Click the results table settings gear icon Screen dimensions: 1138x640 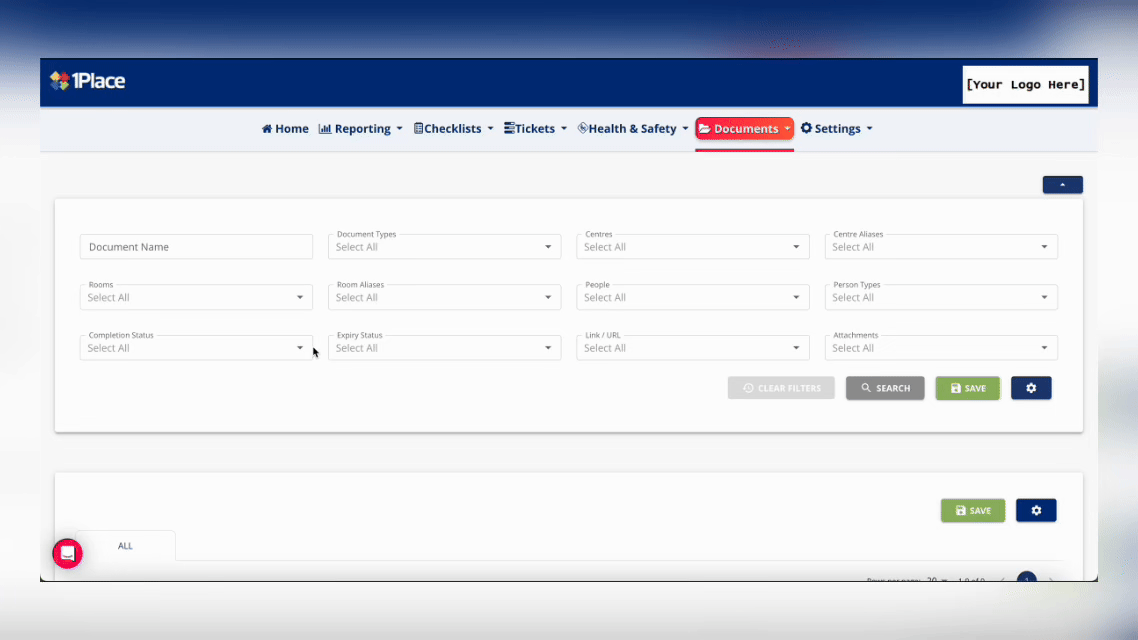pos(1036,510)
